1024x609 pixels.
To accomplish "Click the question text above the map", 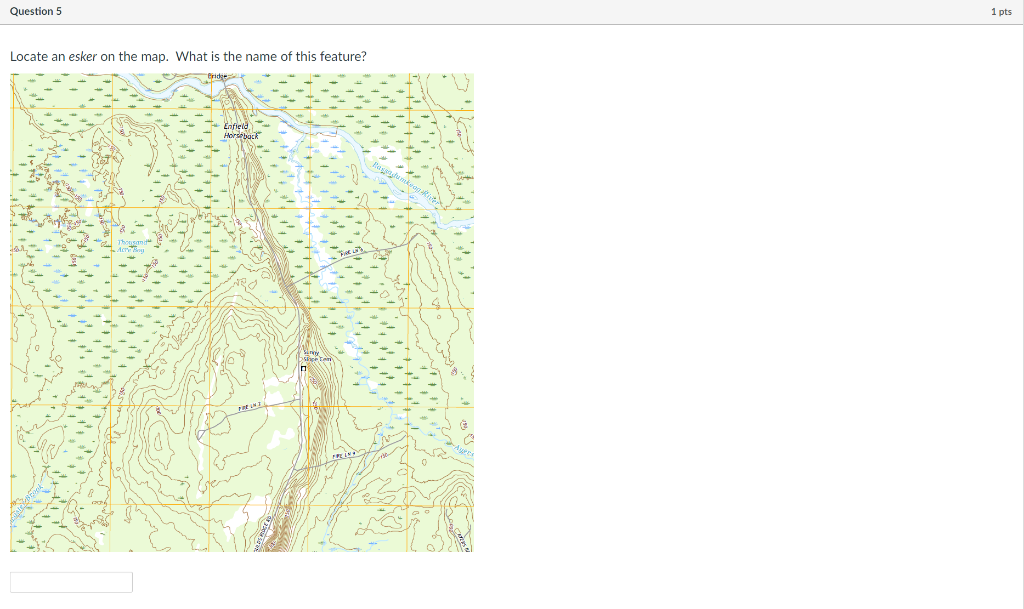I will click(x=188, y=56).
